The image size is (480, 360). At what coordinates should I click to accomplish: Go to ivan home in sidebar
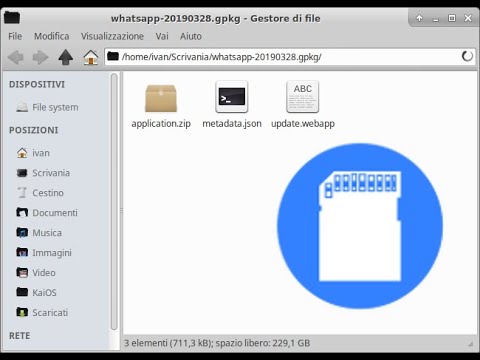[x=41, y=153]
